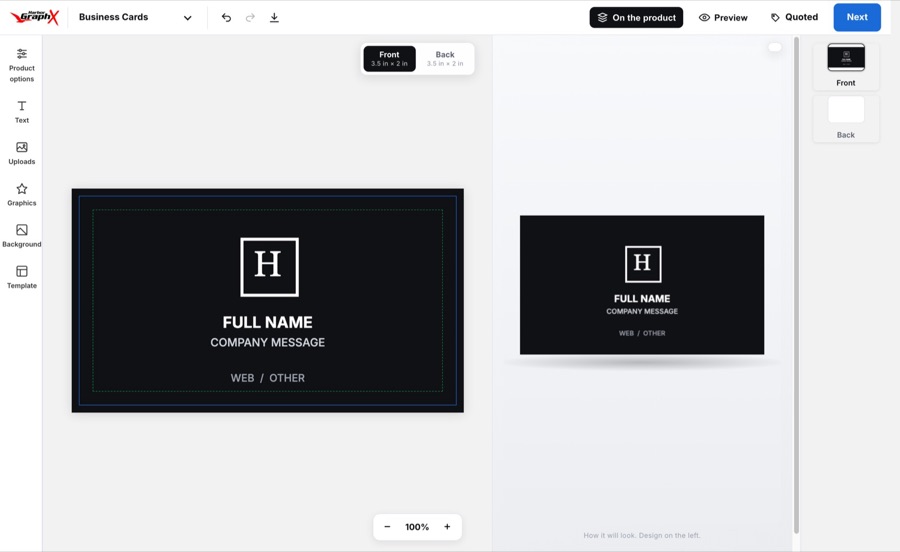Toggle On the product view
900x552 pixels.
636,17
